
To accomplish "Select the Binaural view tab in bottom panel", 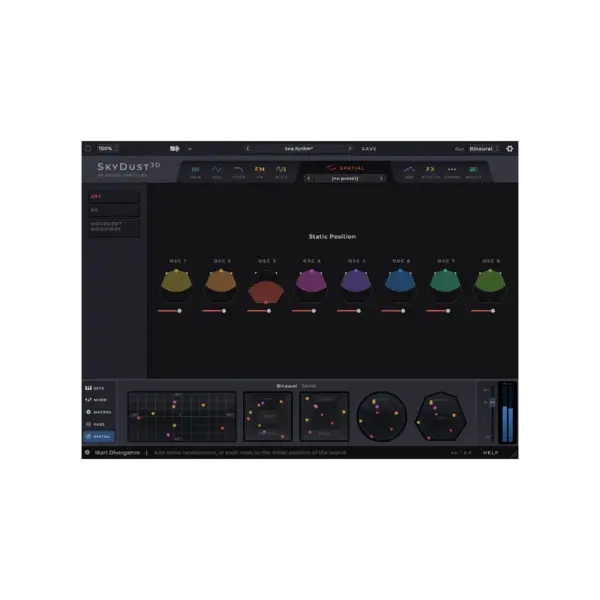I will [x=287, y=386].
